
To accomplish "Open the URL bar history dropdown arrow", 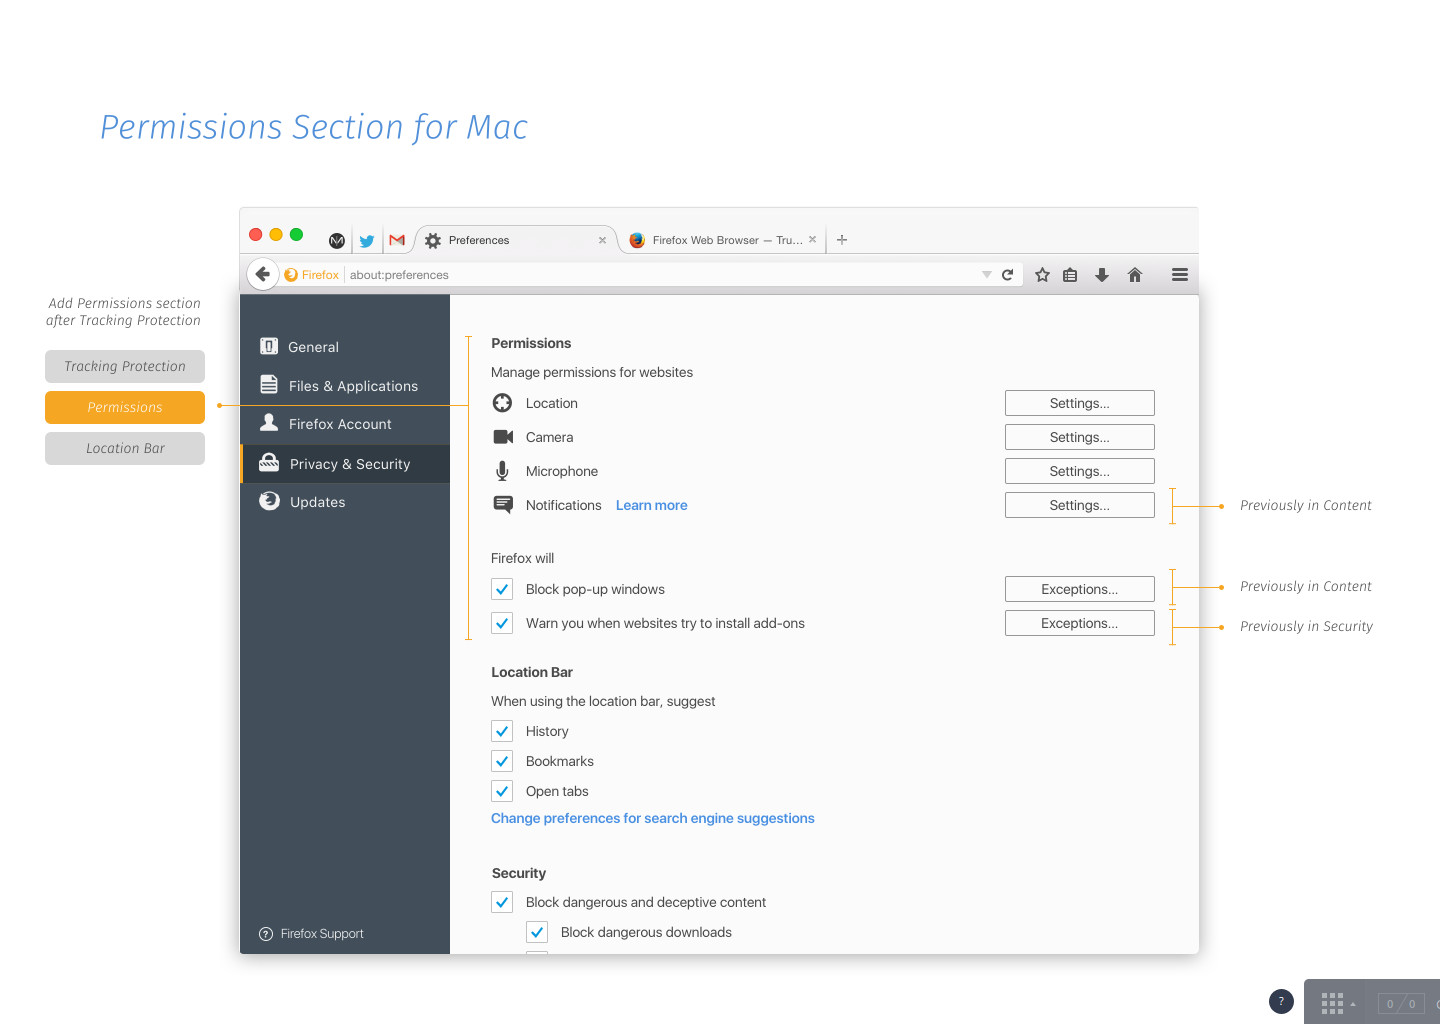I will tap(987, 275).
